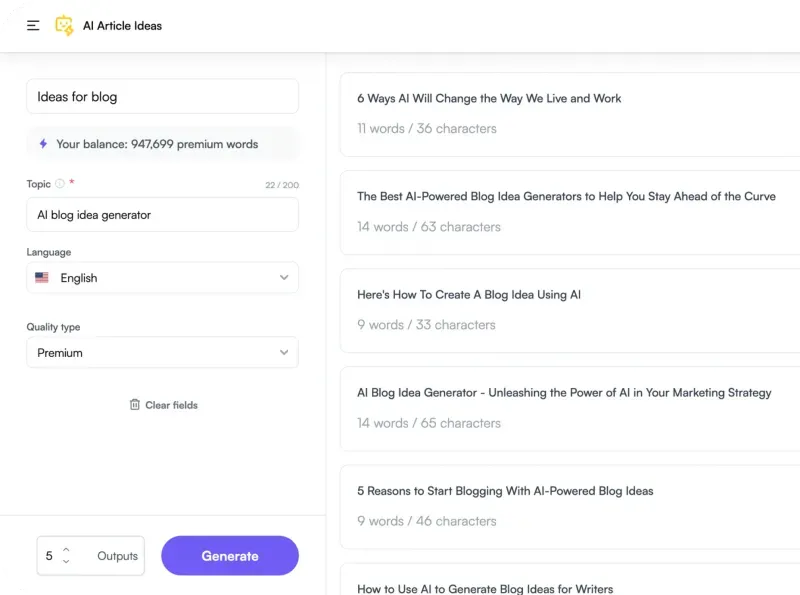Select Here's How To Create A Blog Idea result
The width and height of the screenshot is (800, 595).
coord(570,311)
